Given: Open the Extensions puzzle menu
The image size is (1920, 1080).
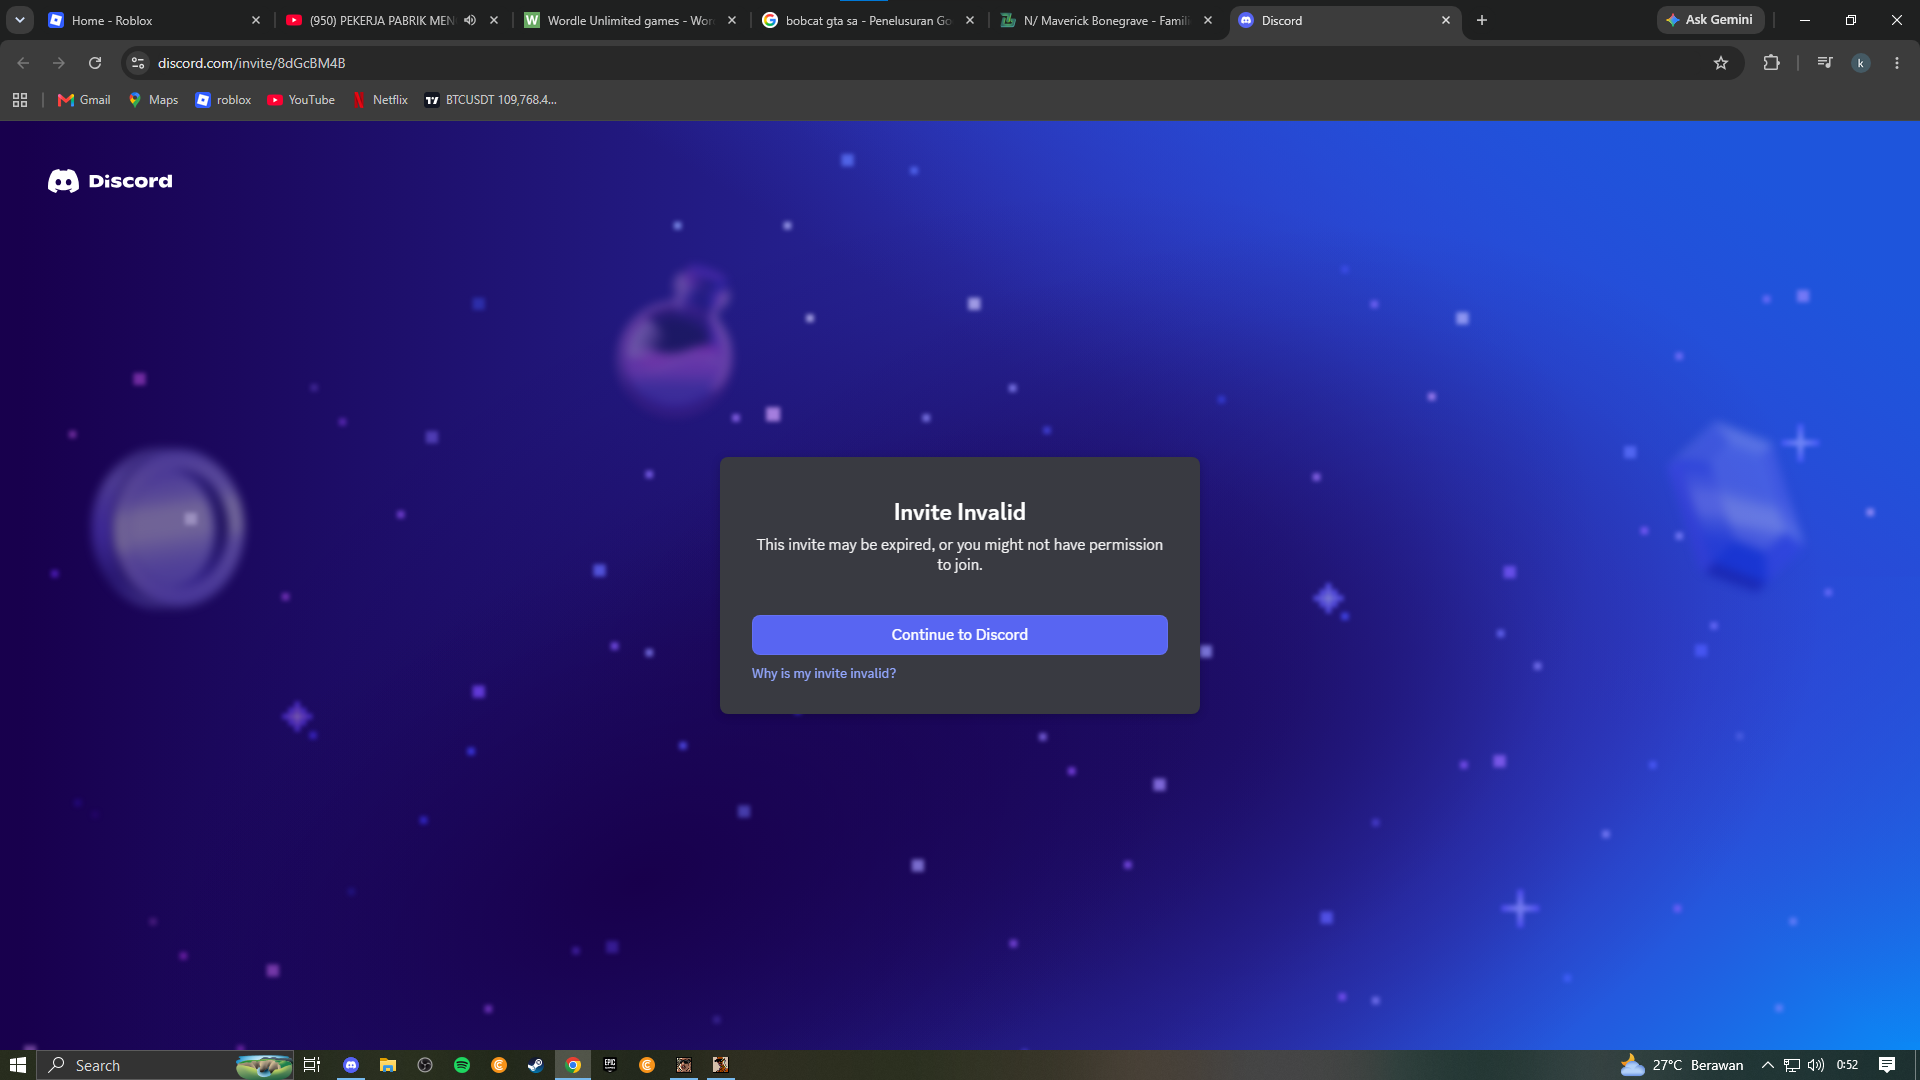Looking at the screenshot, I should pyautogui.click(x=1771, y=63).
